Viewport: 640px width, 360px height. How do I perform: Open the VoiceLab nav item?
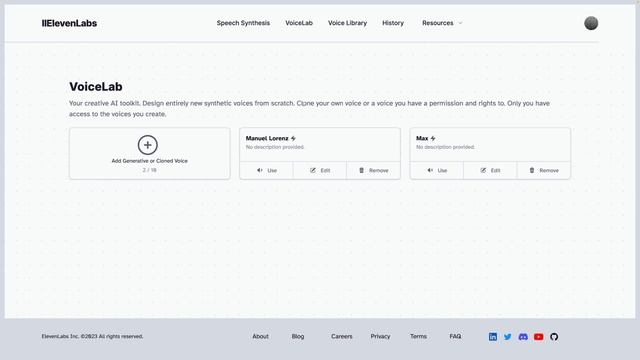299,23
